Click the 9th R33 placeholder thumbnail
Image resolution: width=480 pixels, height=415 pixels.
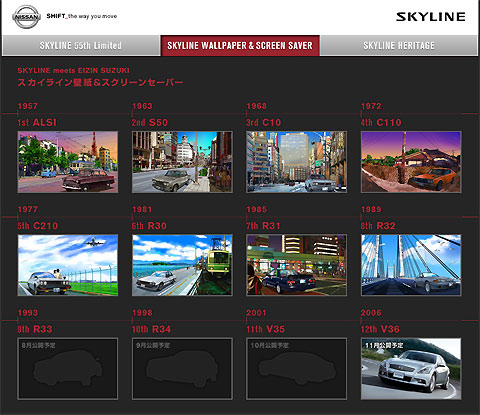click(x=68, y=369)
